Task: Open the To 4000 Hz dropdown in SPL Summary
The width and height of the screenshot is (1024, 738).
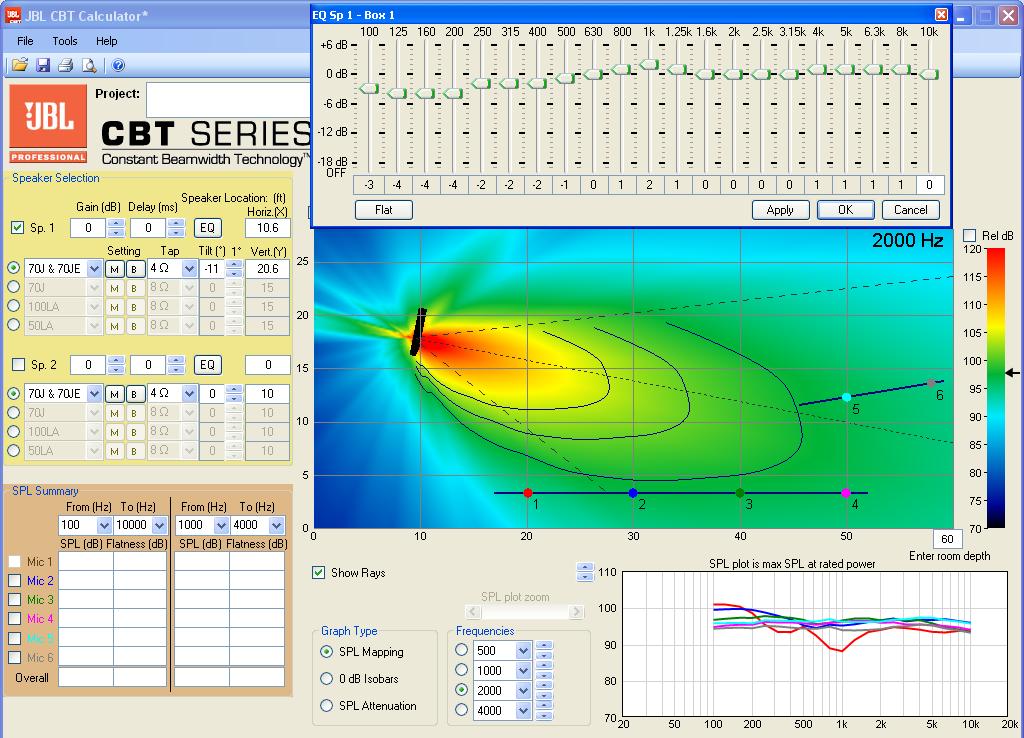Action: (277, 525)
